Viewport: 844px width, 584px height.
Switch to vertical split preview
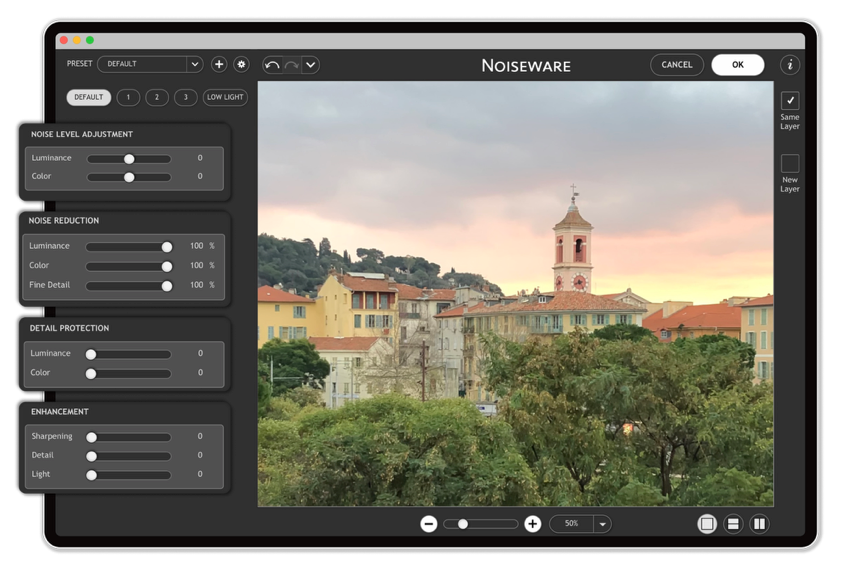pyautogui.click(x=759, y=524)
